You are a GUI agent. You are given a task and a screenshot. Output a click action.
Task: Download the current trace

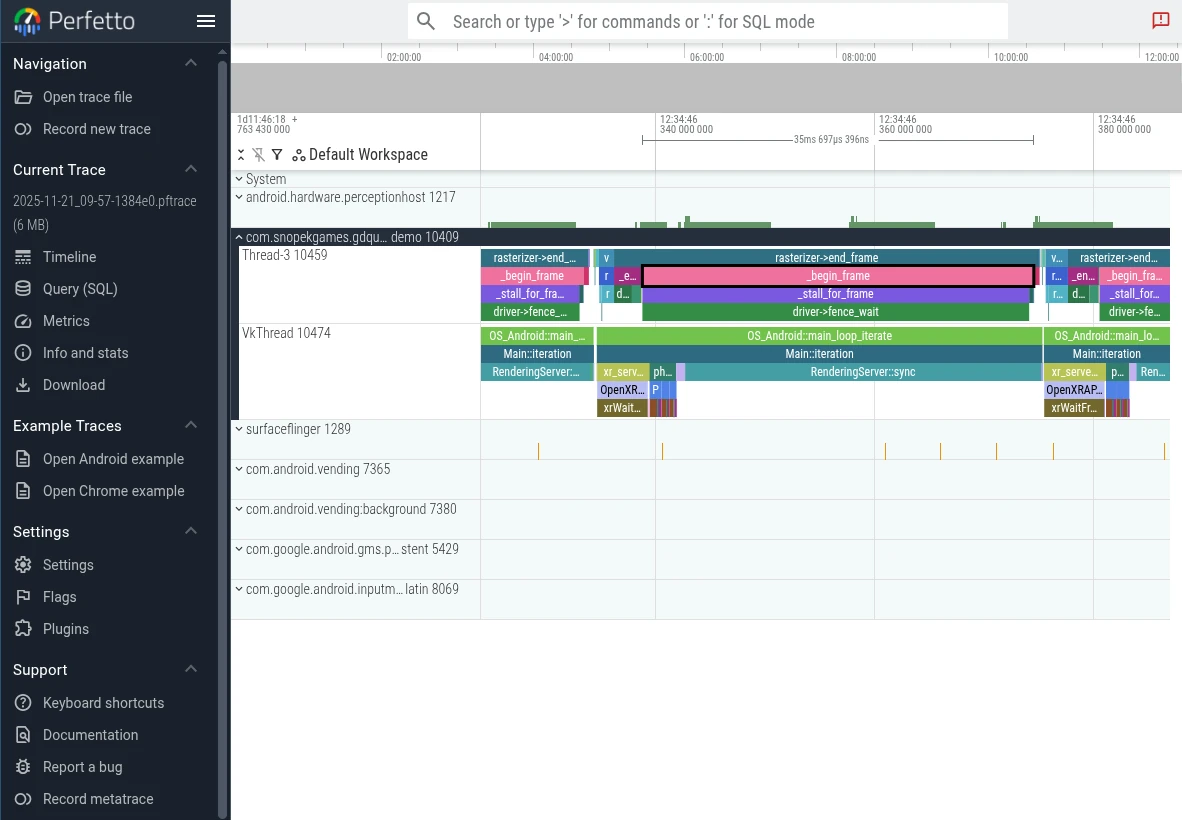click(74, 385)
